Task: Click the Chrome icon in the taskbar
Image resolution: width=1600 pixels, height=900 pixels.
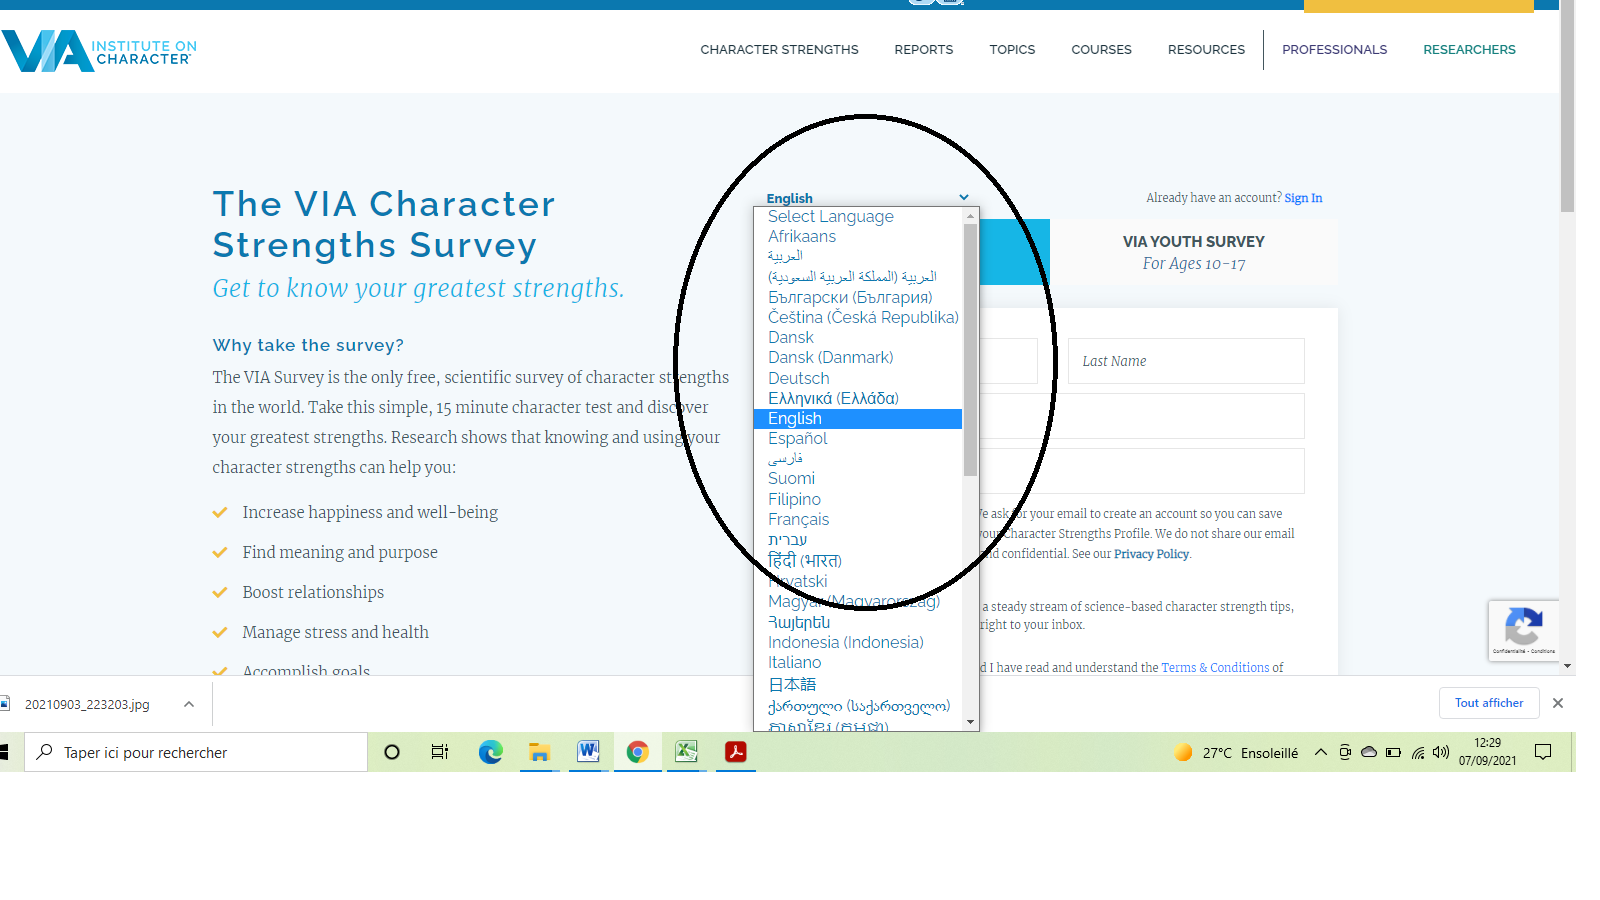Action: (x=637, y=752)
